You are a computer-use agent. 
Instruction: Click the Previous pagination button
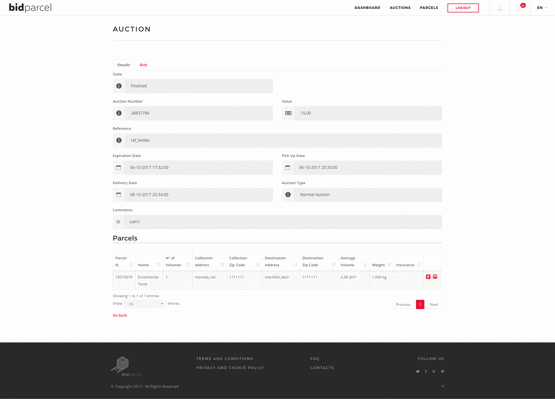tap(403, 304)
